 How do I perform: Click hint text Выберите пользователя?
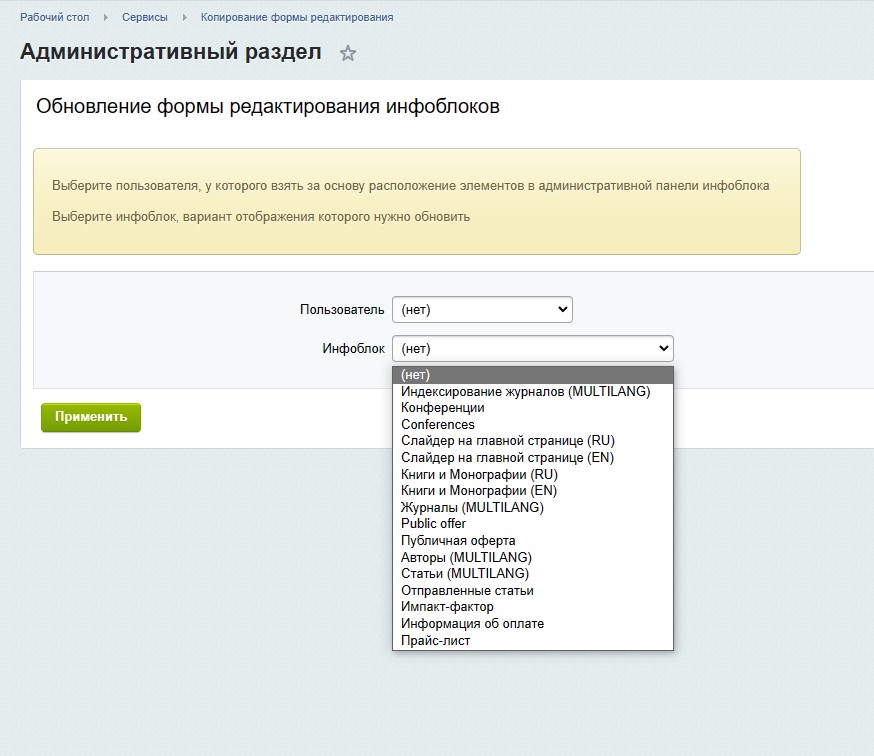pos(410,186)
